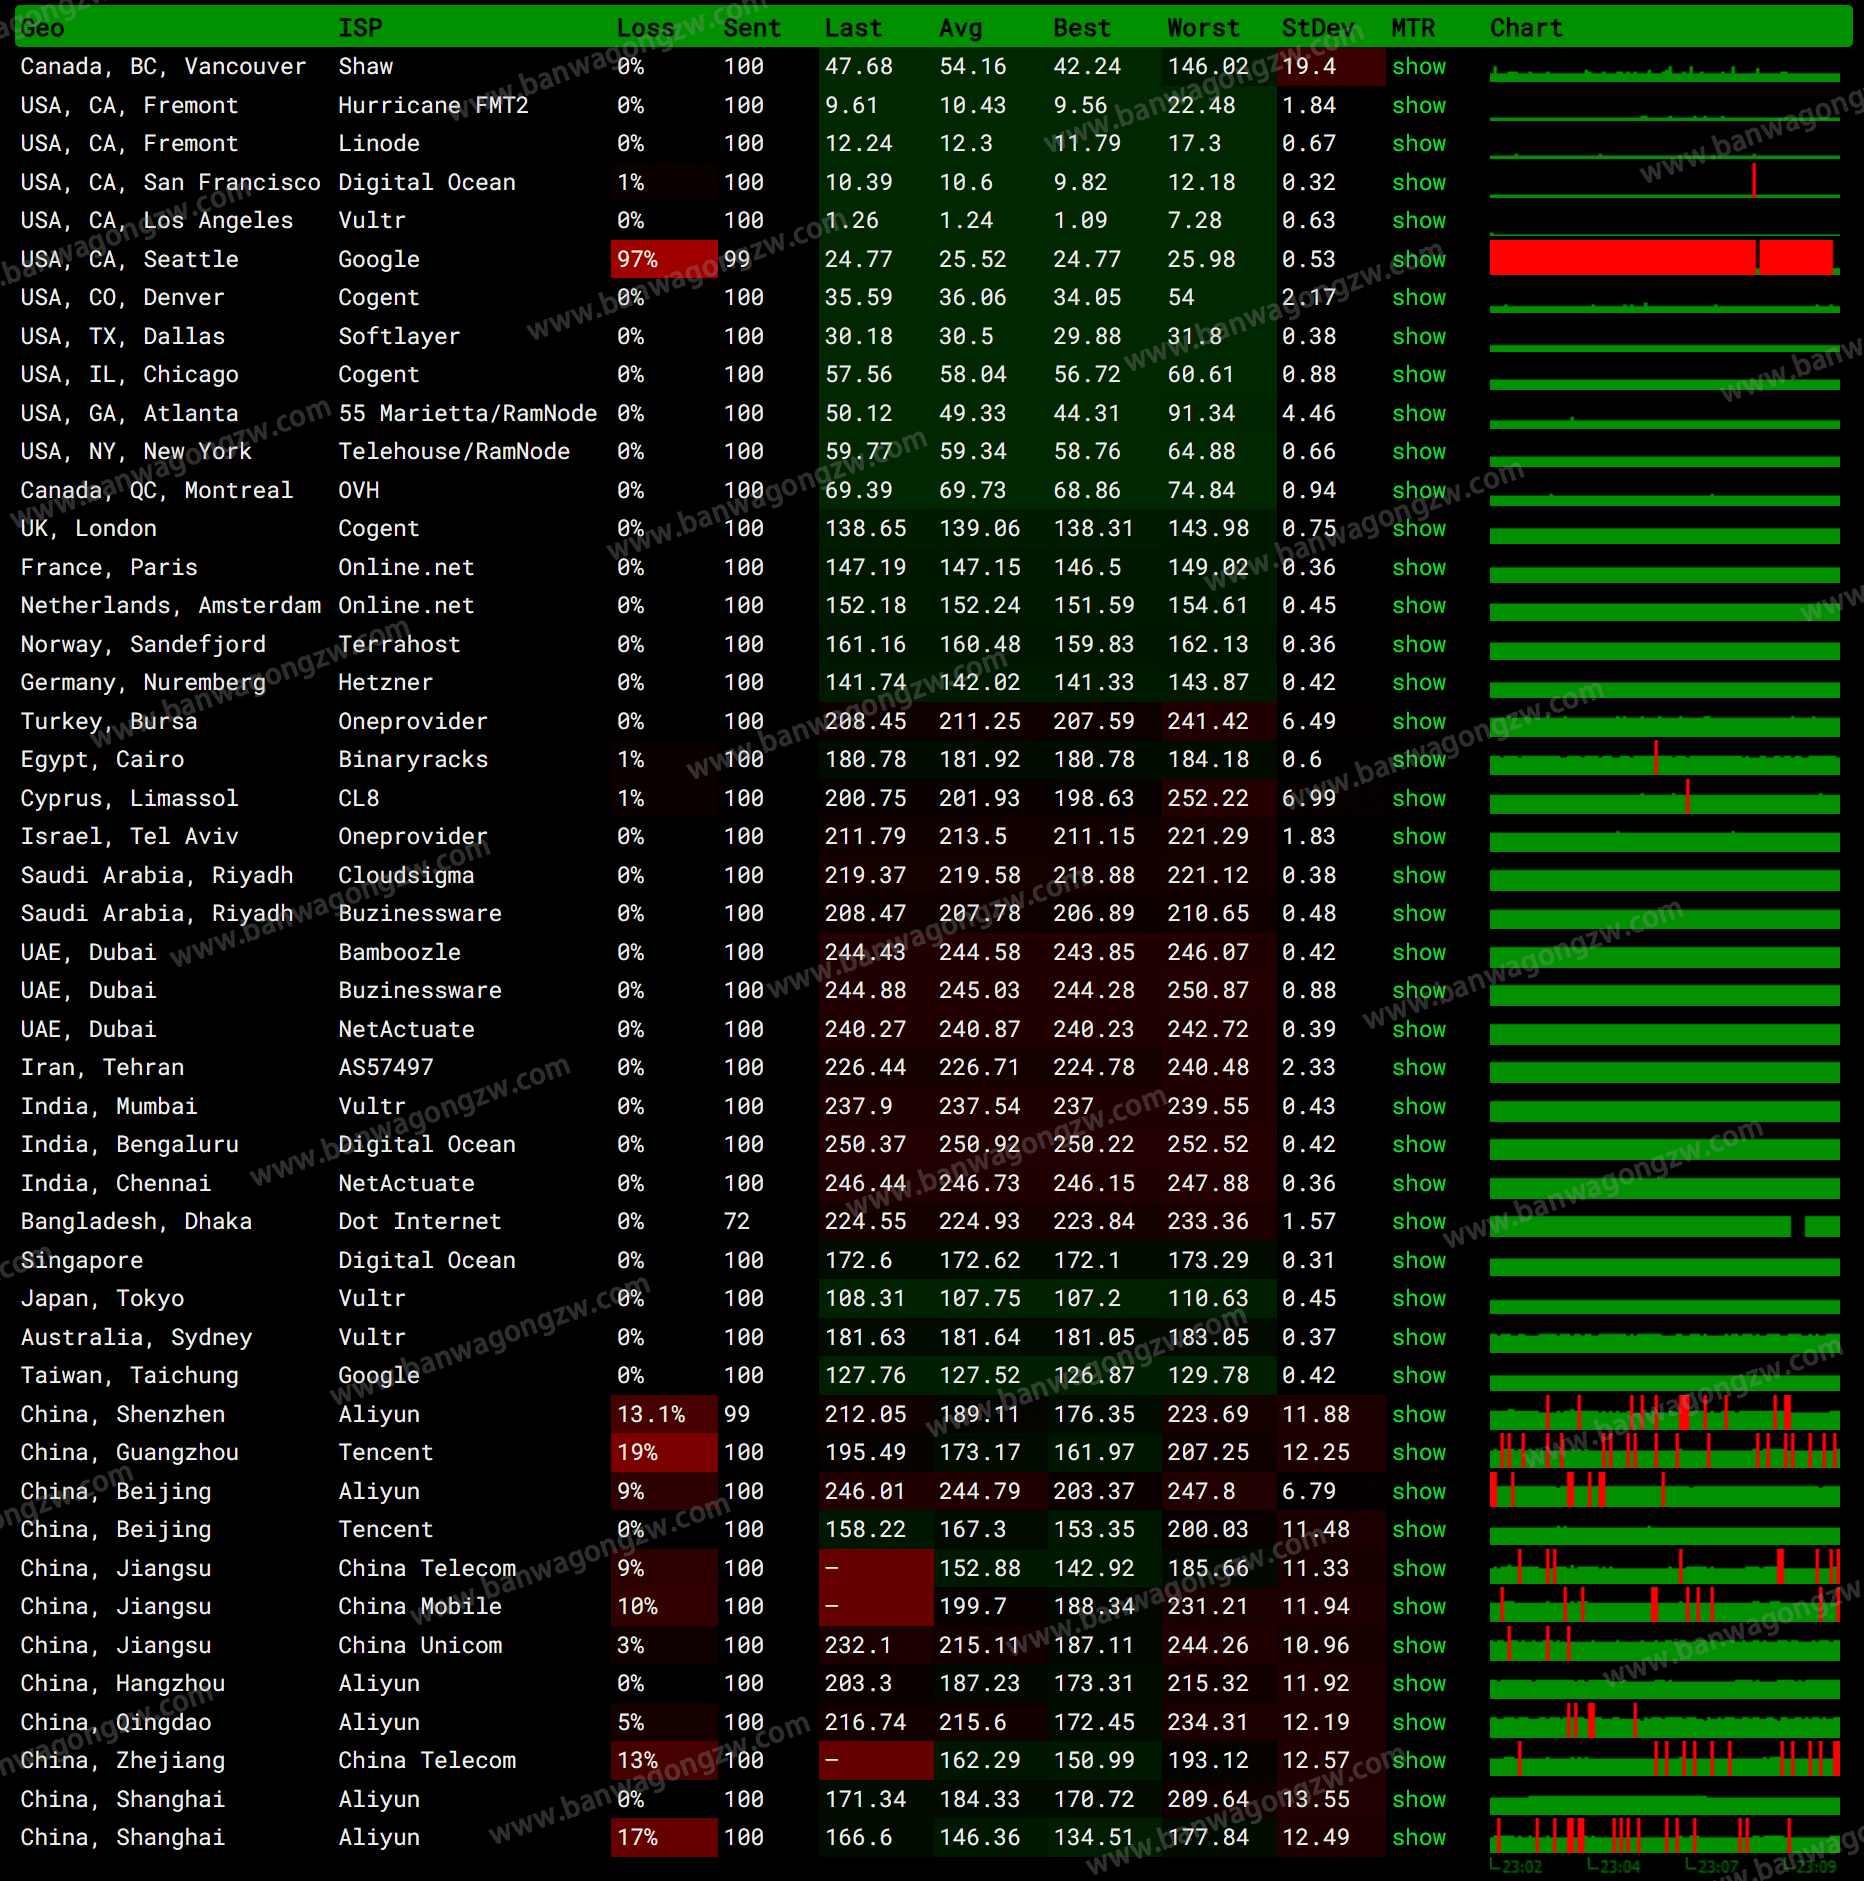Viewport: 1864px width, 1881px height.
Task: Click 'India, Bengaluru' geo cell
Action: 130,1145
